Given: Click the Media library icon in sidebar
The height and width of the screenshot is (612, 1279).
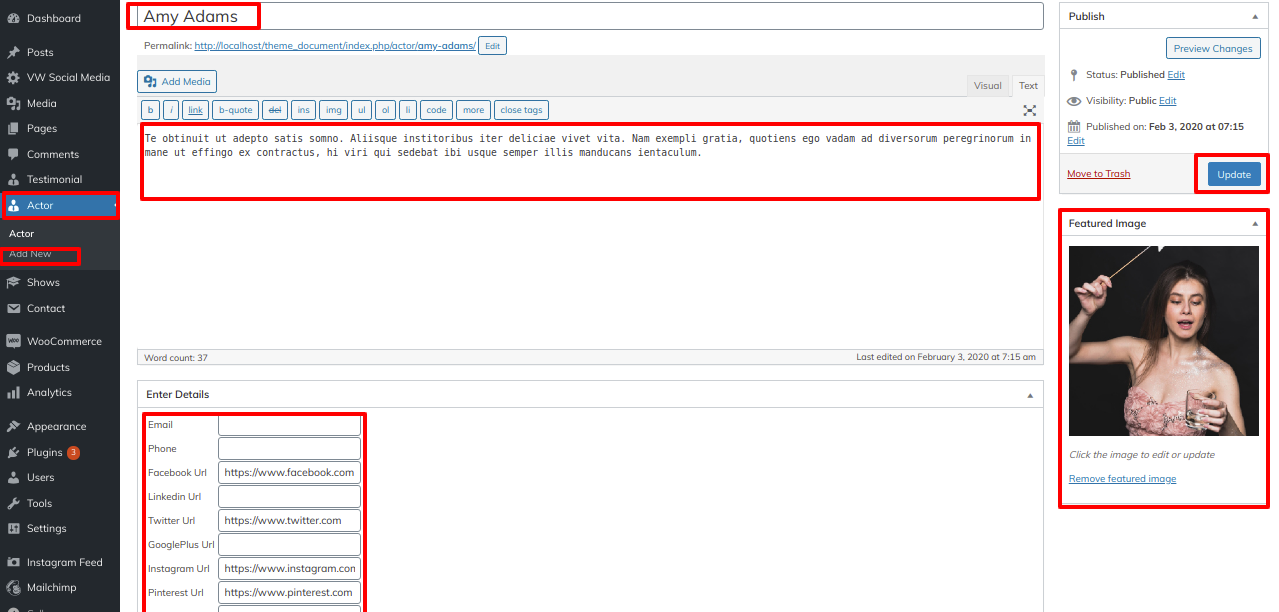Looking at the screenshot, I should [13, 103].
